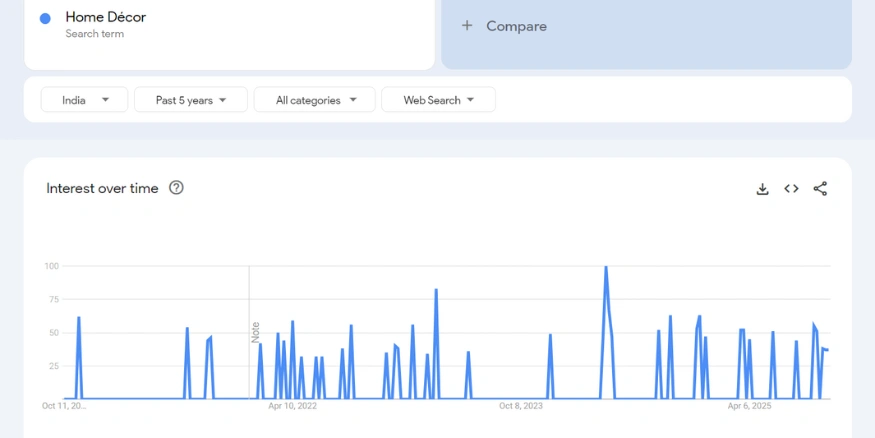Click the Oct 8, 2023 axis label
The height and width of the screenshot is (438, 875).
(x=521, y=406)
